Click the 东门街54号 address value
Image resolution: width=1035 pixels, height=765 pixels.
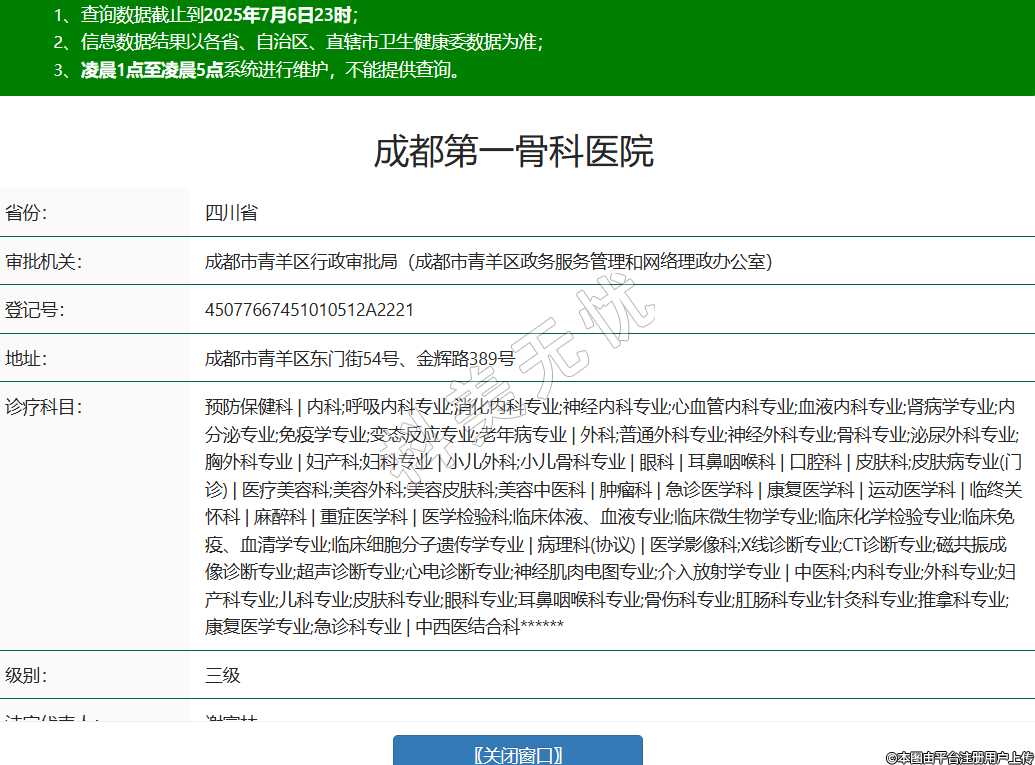click(360, 359)
